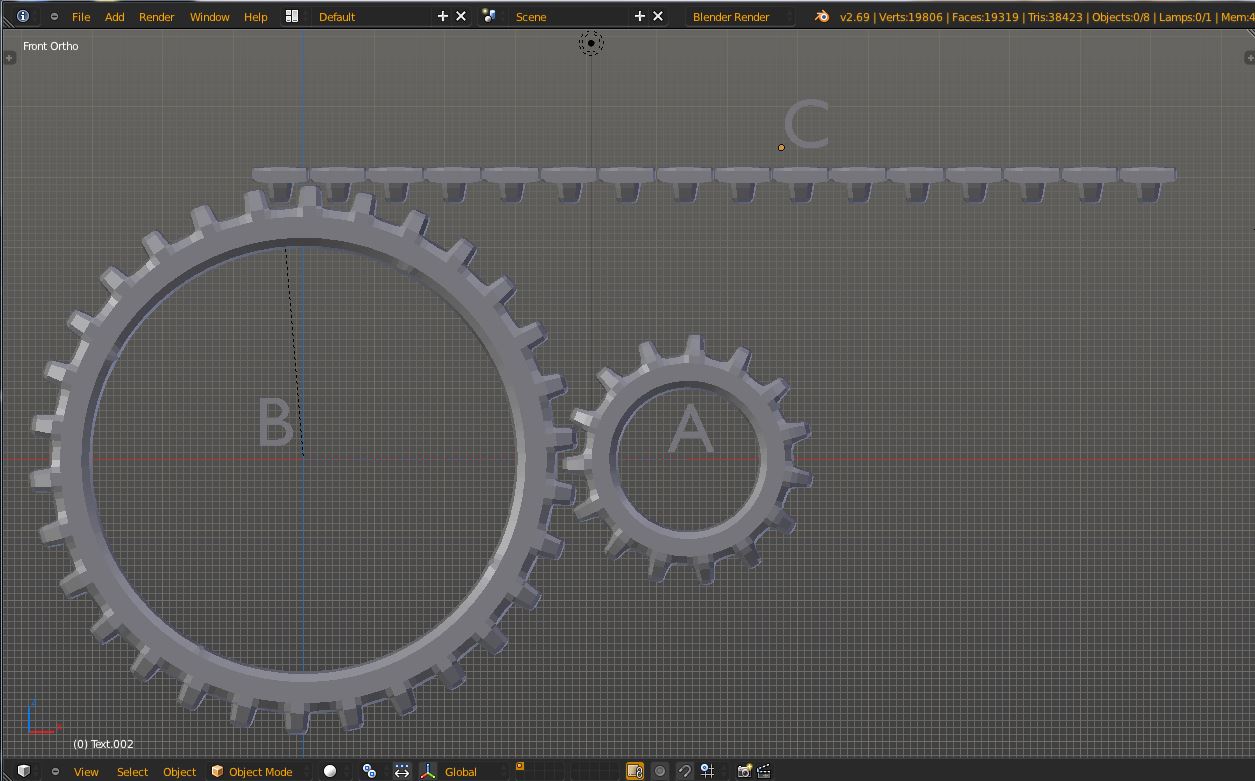Open the Select menu in 3D header
The width and height of the screenshot is (1255, 781).
(x=132, y=771)
